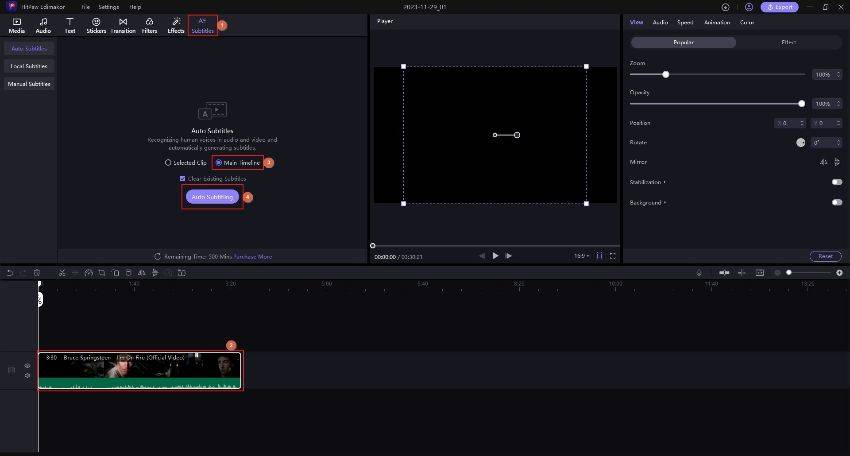Open the Filters panel

click(149, 25)
